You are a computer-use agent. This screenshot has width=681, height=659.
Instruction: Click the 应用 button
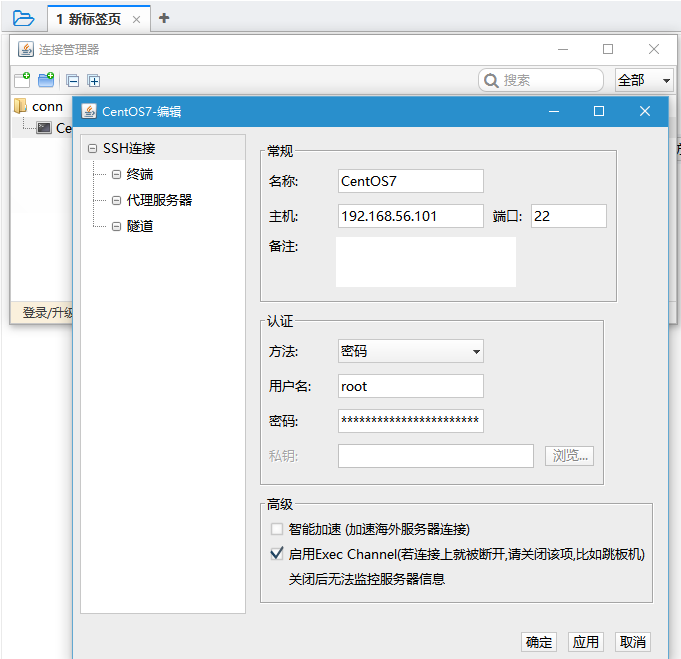click(585, 642)
